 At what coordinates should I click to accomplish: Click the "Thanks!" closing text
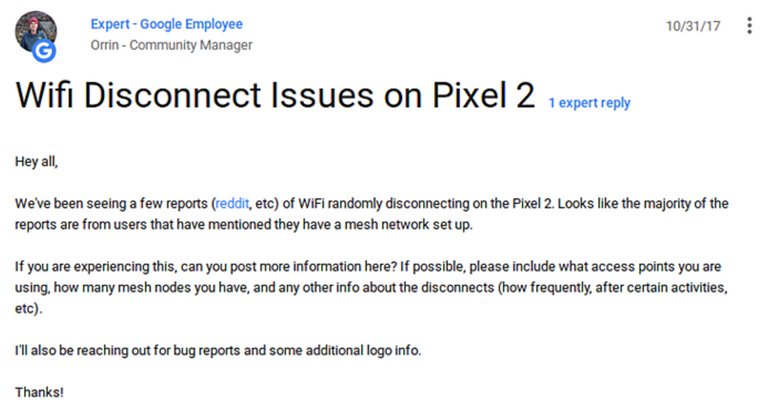click(x=39, y=392)
